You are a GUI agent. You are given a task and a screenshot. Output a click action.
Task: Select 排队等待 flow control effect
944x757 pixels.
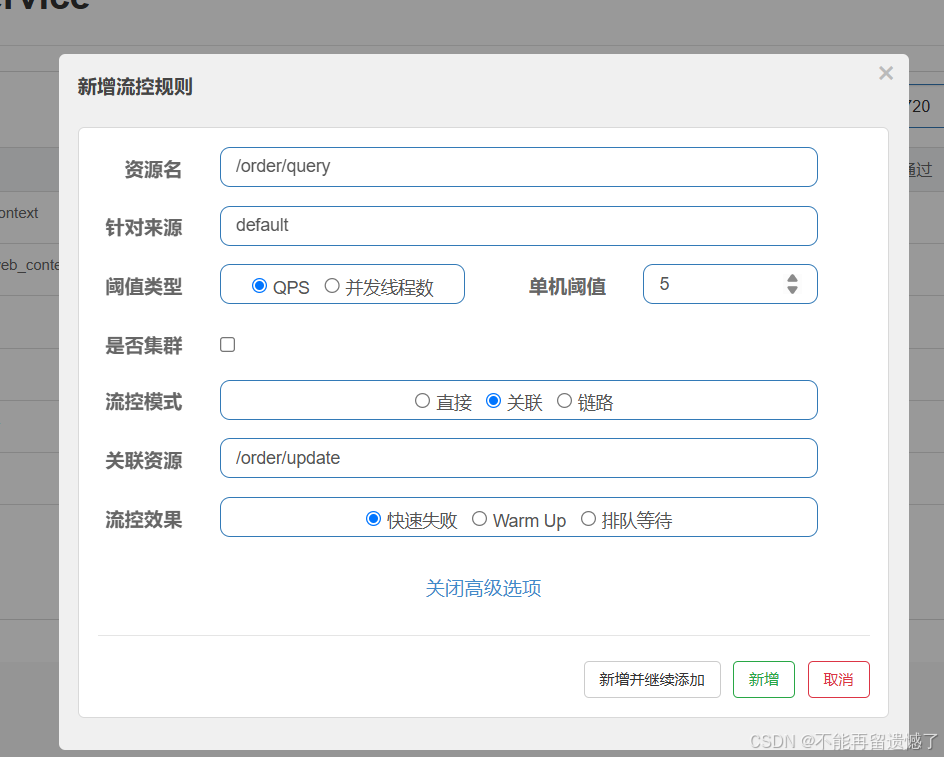pos(588,519)
